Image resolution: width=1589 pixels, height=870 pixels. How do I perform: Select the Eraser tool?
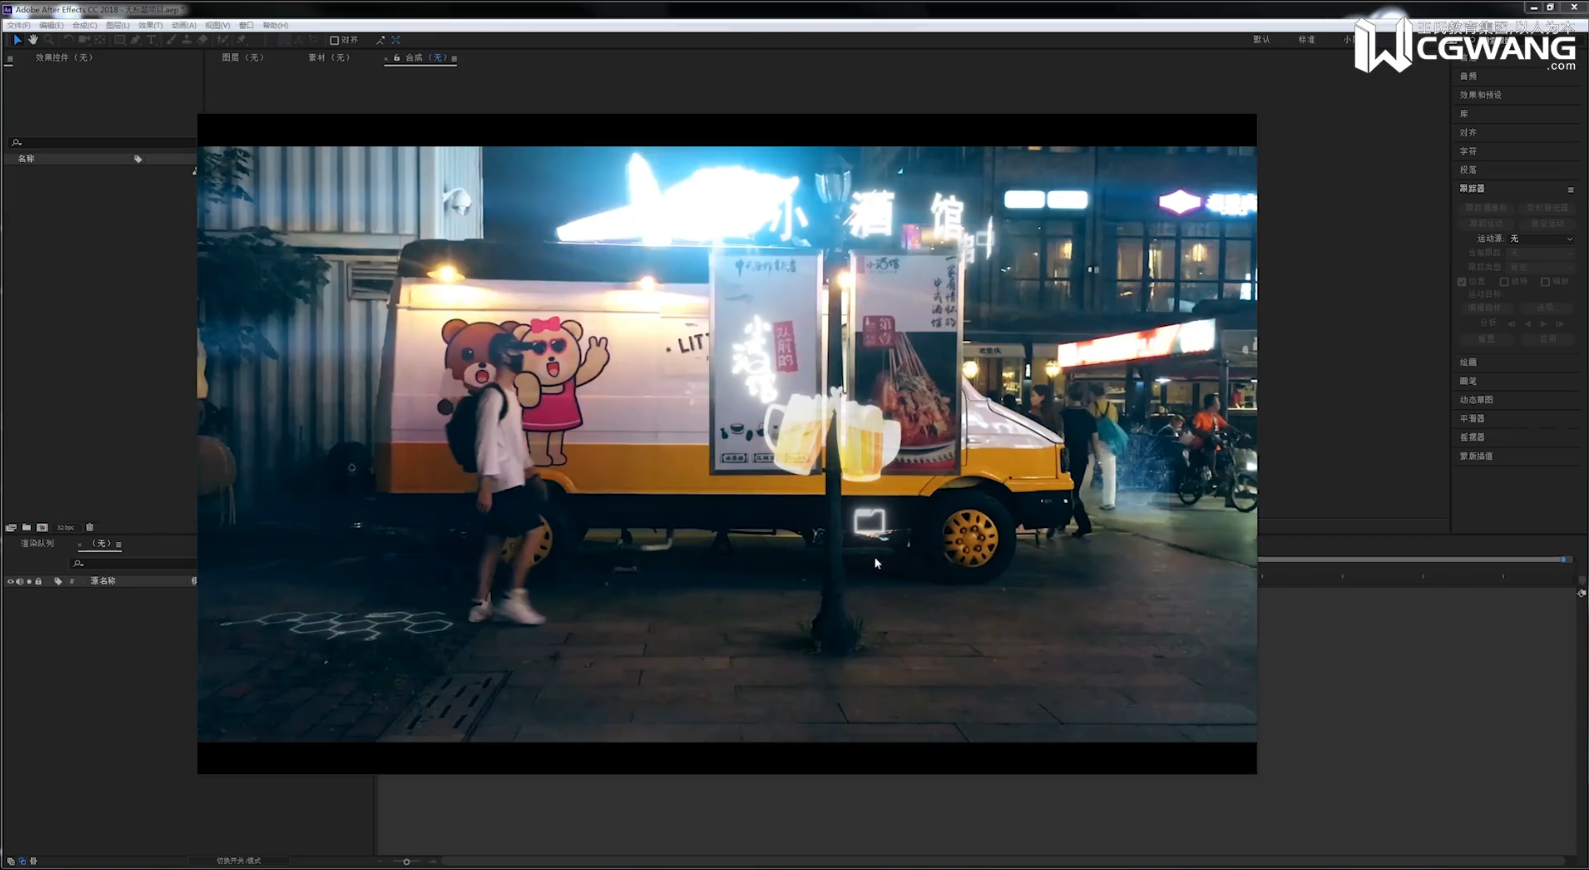(x=203, y=40)
